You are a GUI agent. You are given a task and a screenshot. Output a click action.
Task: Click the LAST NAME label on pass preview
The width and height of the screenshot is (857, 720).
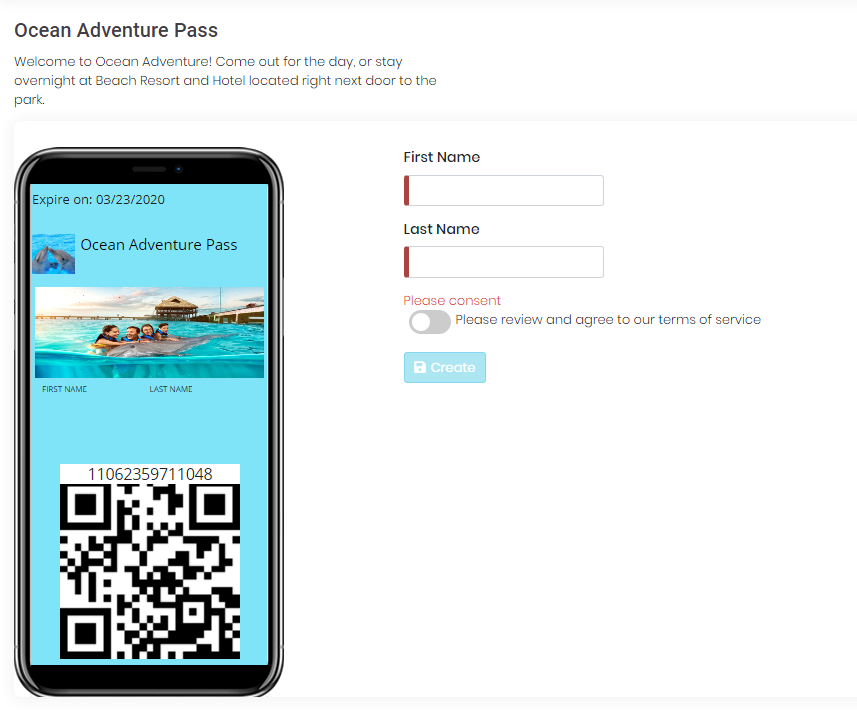[x=171, y=389]
